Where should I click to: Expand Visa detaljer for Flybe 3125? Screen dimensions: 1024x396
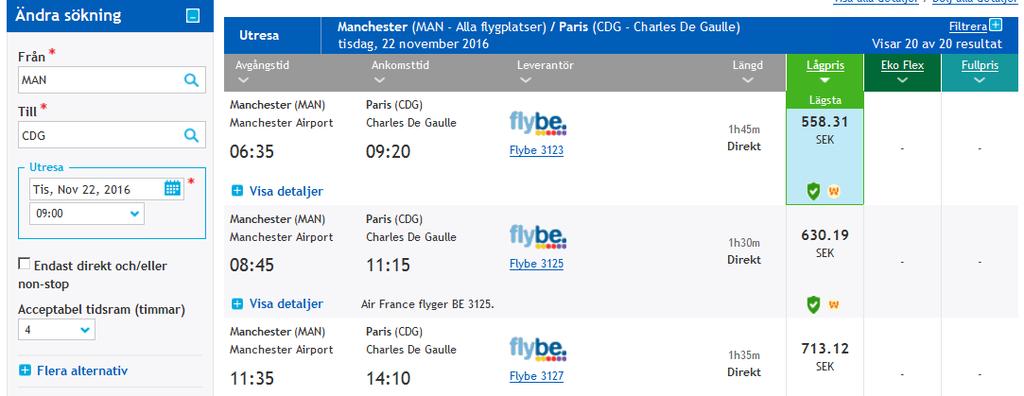tap(278, 304)
